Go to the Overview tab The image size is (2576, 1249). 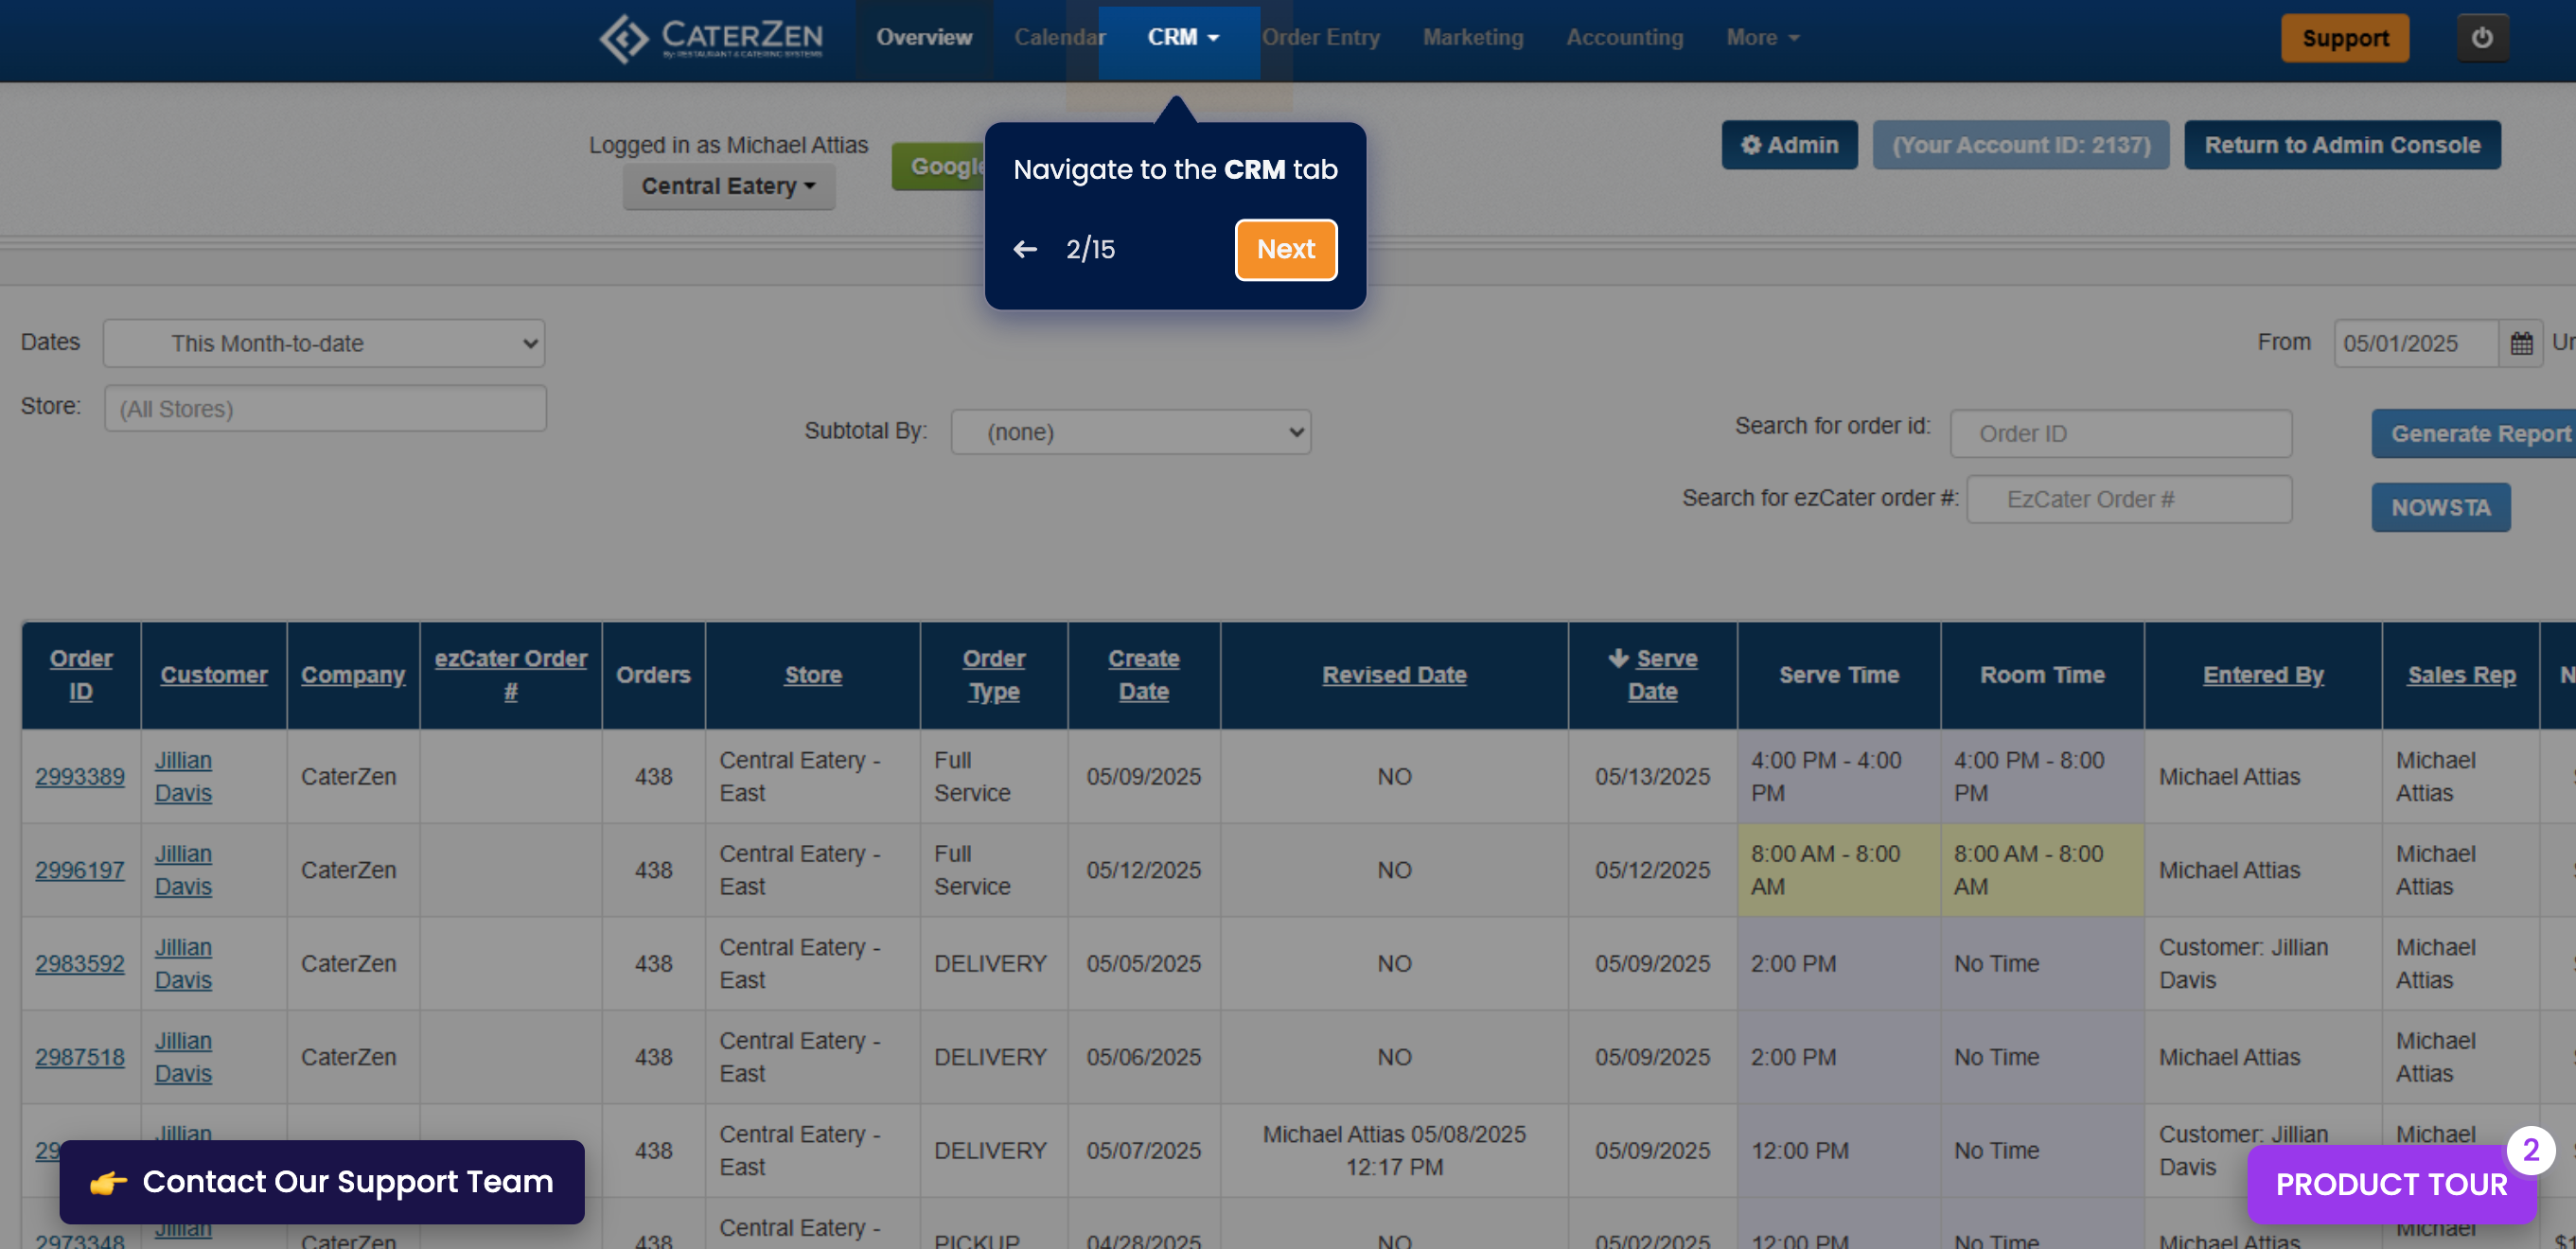pyautogui.click(x=923, y=38)
